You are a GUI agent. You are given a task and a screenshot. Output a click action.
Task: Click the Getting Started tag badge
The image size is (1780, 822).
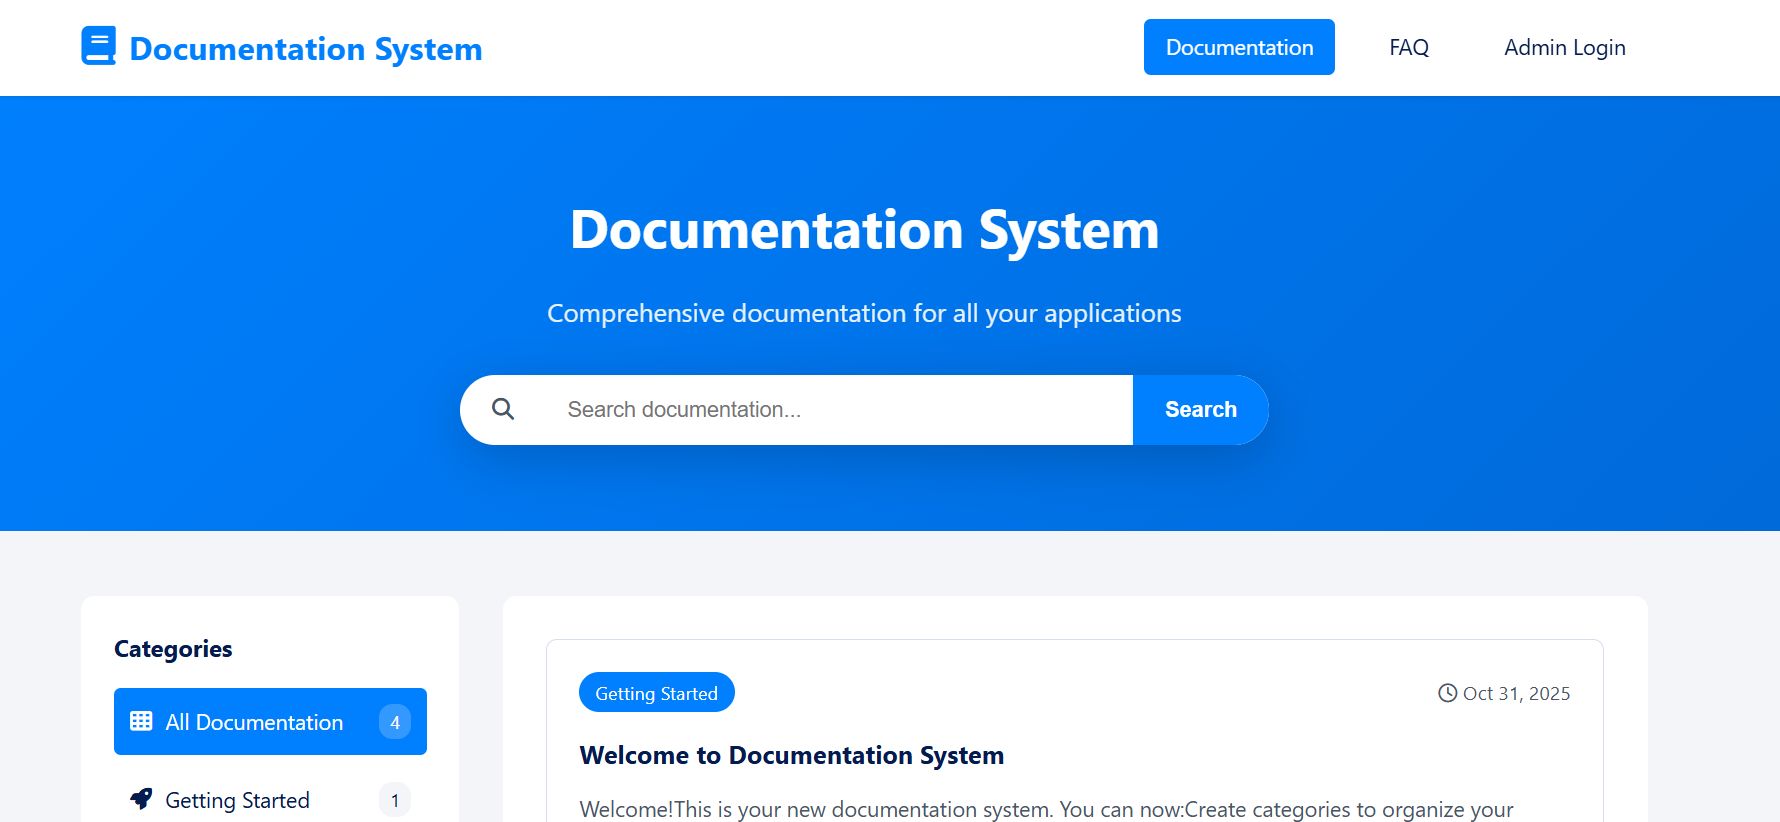click(656, 693)
